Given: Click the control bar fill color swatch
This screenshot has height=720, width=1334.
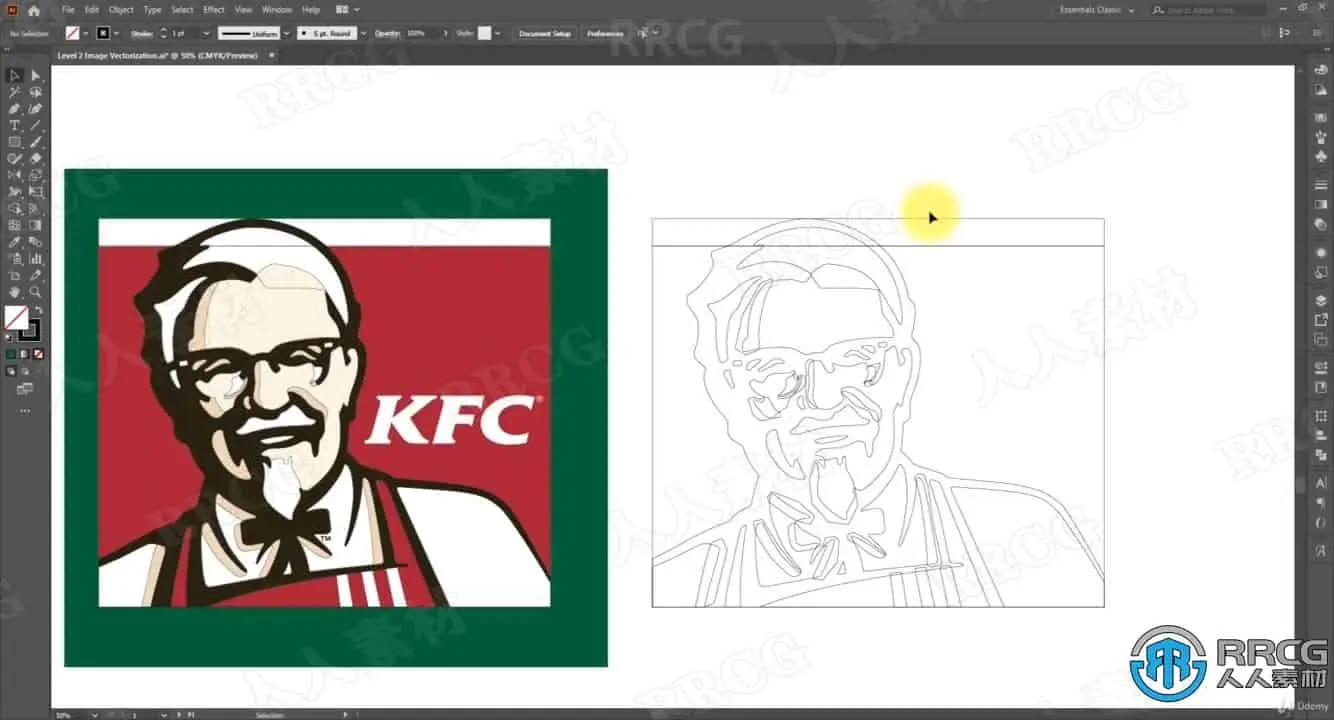Looking at the screenshot, I should click(x=73, y=33).
